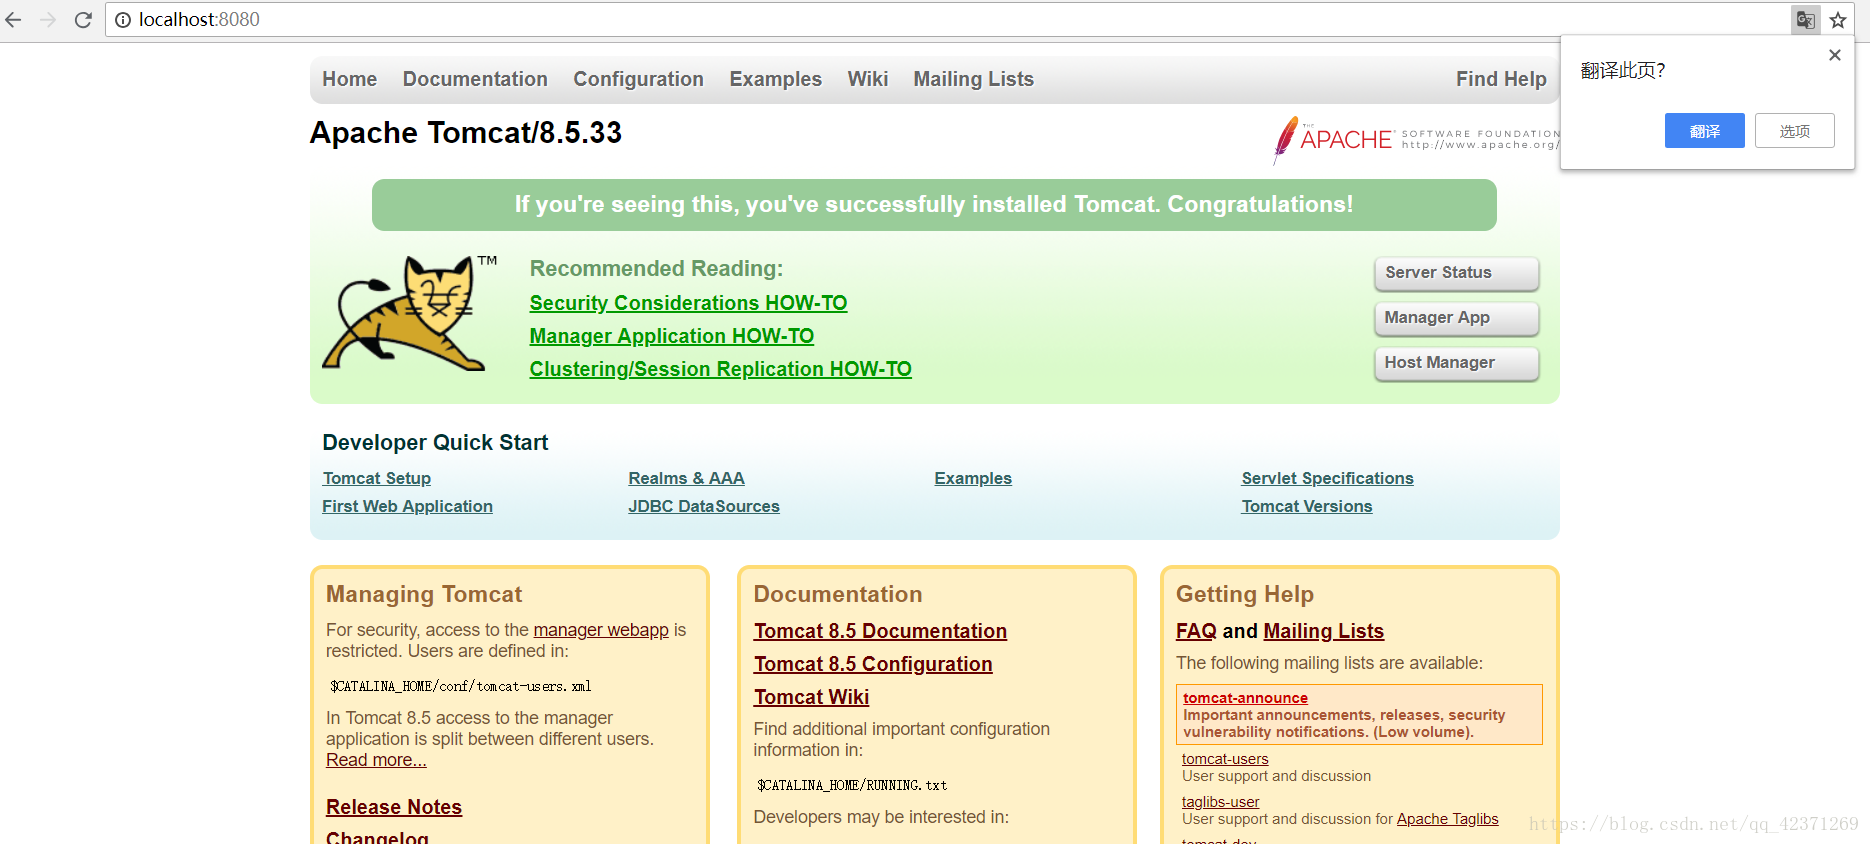Click the Getting Help heading
The width and height of the screenshot is (1870, 844).
click(x=1245, y=594)
